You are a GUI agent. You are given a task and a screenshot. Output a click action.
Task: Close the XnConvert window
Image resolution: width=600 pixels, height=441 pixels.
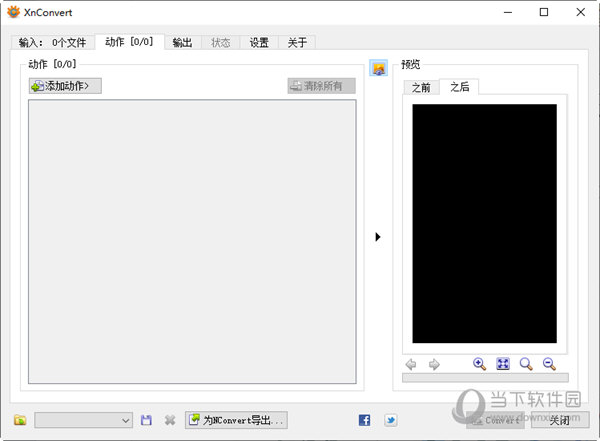tap(580, 12)
